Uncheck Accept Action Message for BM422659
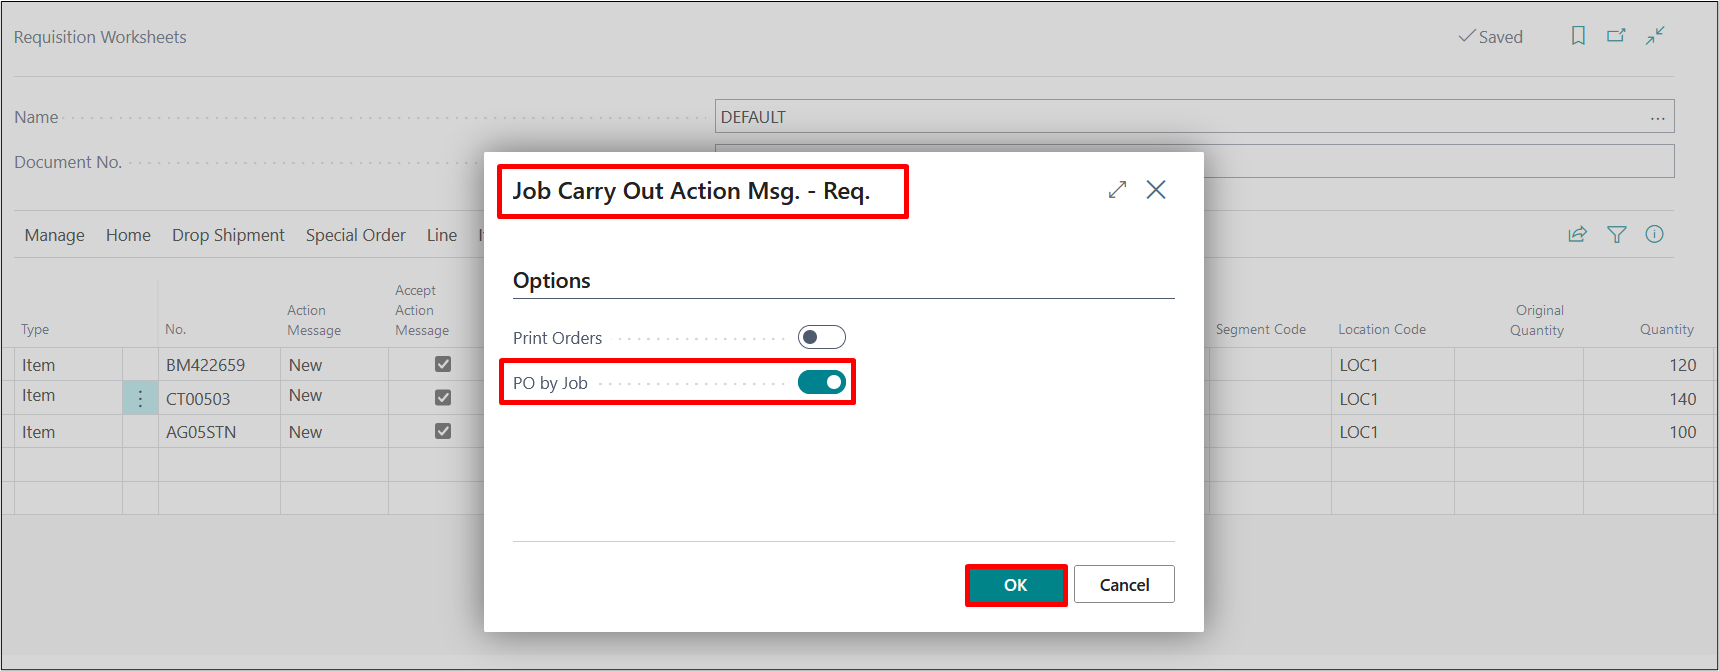 coord(443,364)
